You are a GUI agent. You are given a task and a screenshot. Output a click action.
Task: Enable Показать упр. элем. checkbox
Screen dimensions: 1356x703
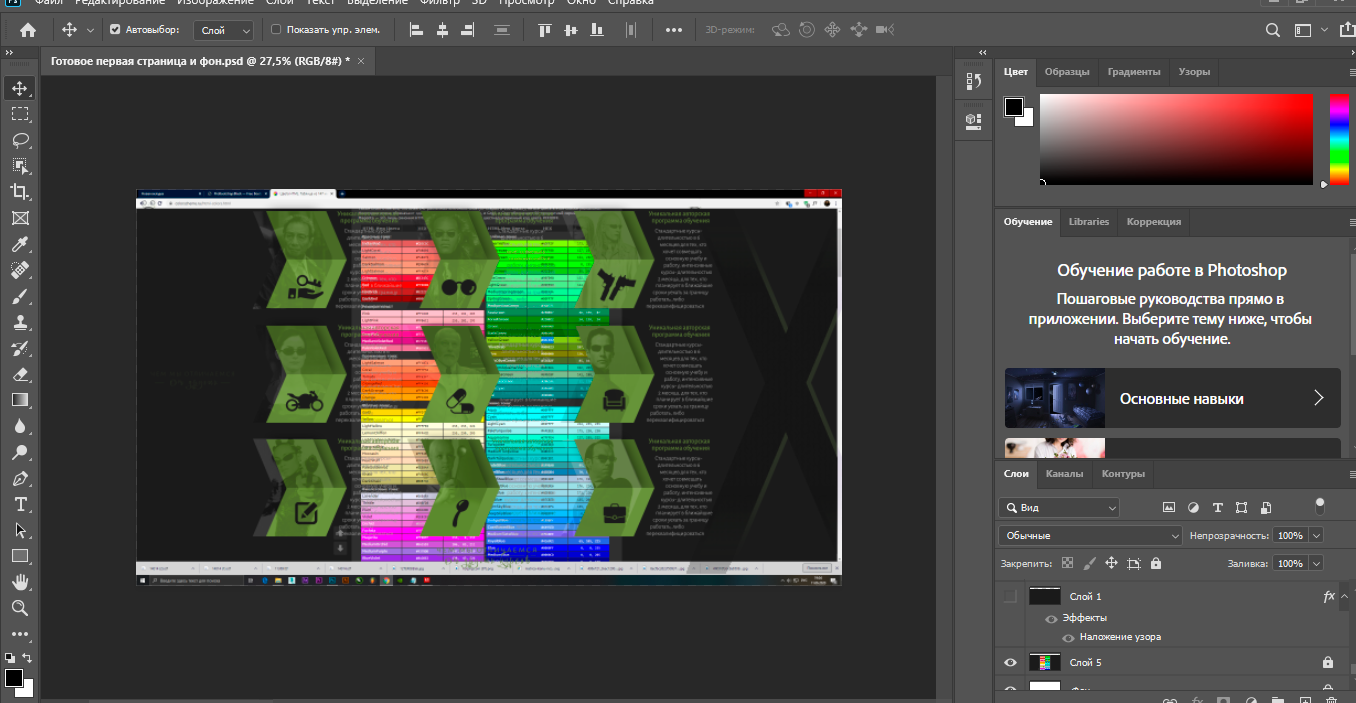pos(277,30)
